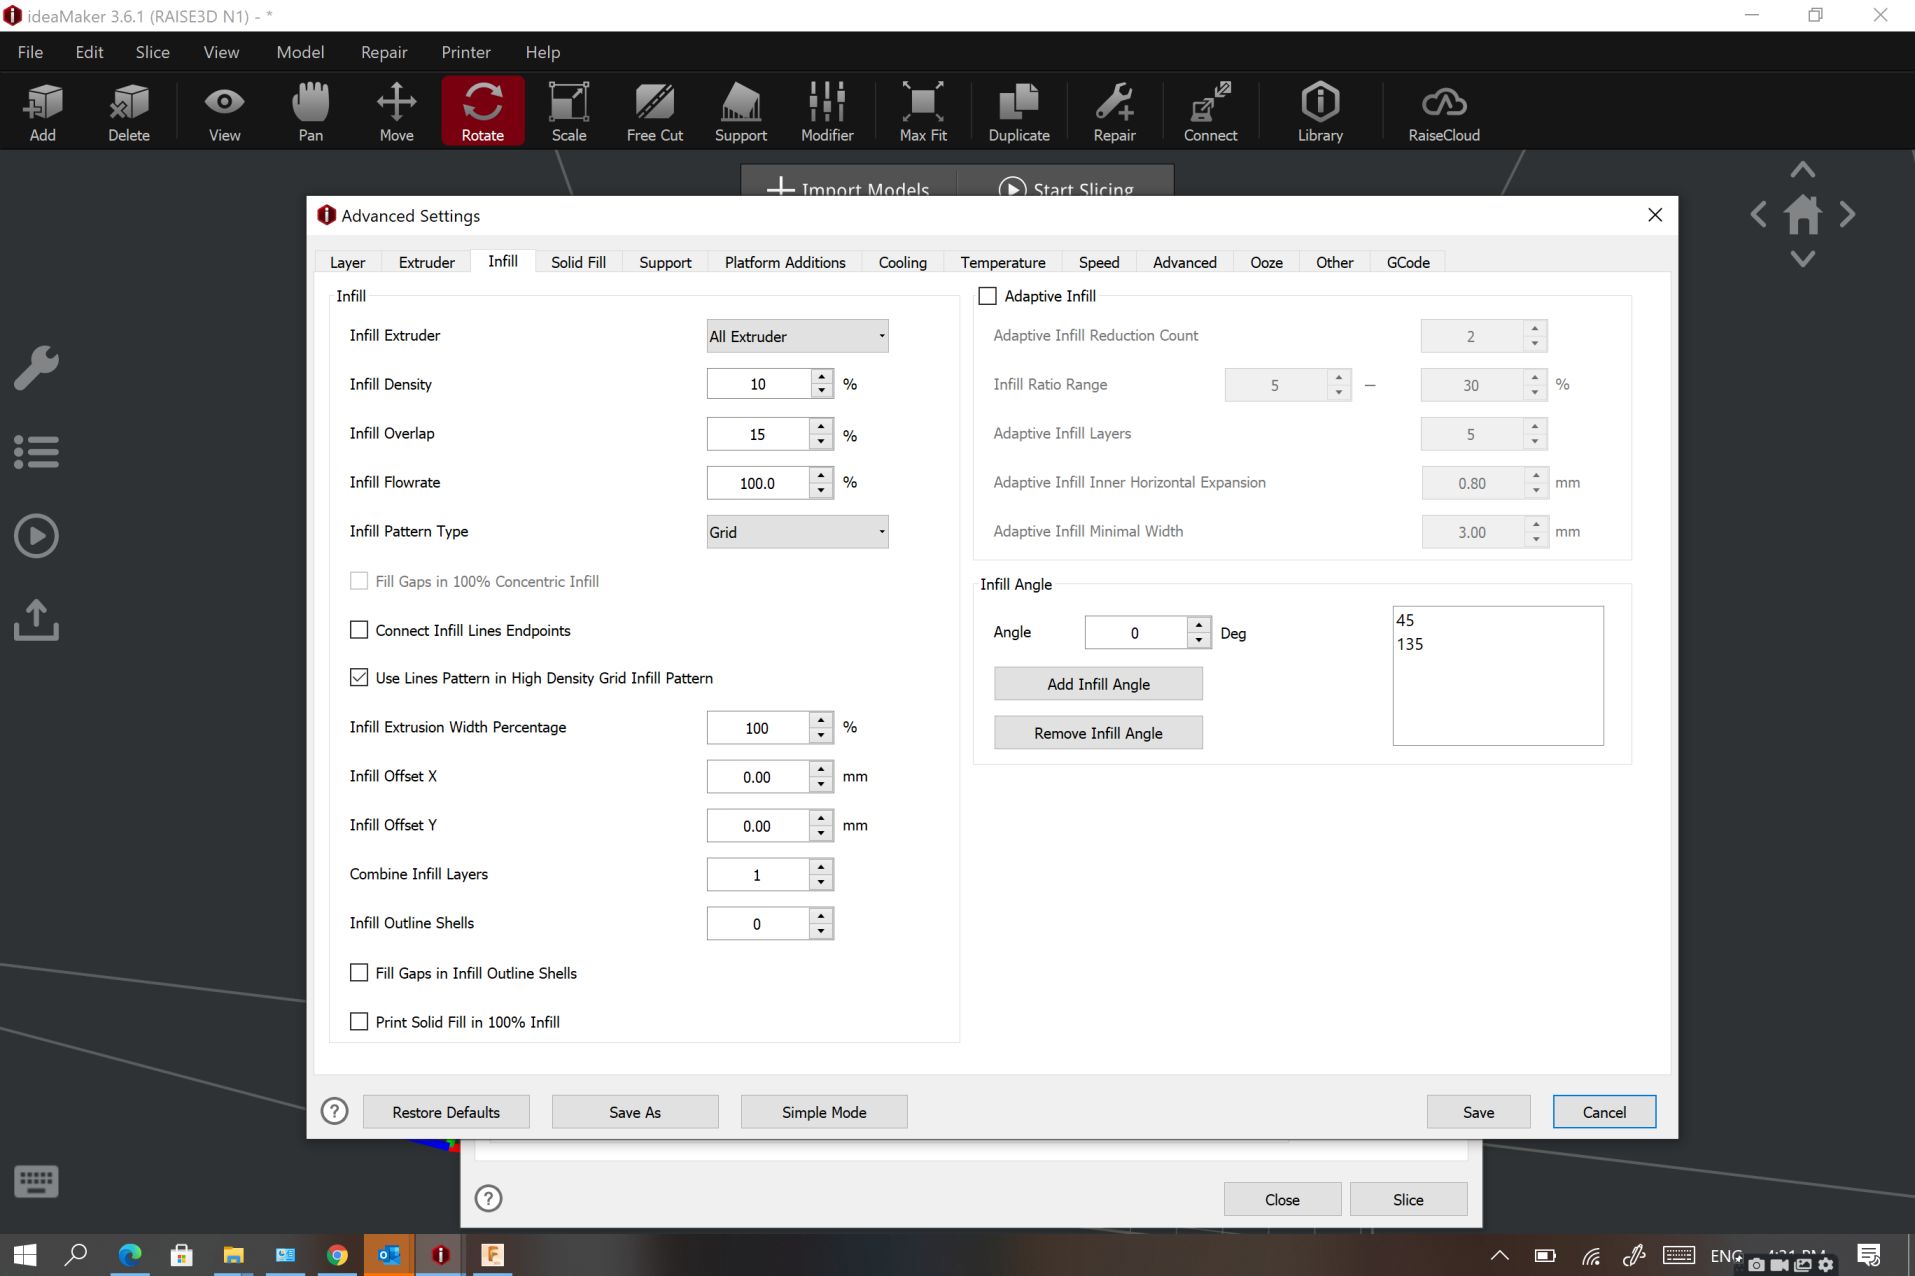Switch to the Layer tab
The image size is (1915, 1276).
(x=348, y=262)
